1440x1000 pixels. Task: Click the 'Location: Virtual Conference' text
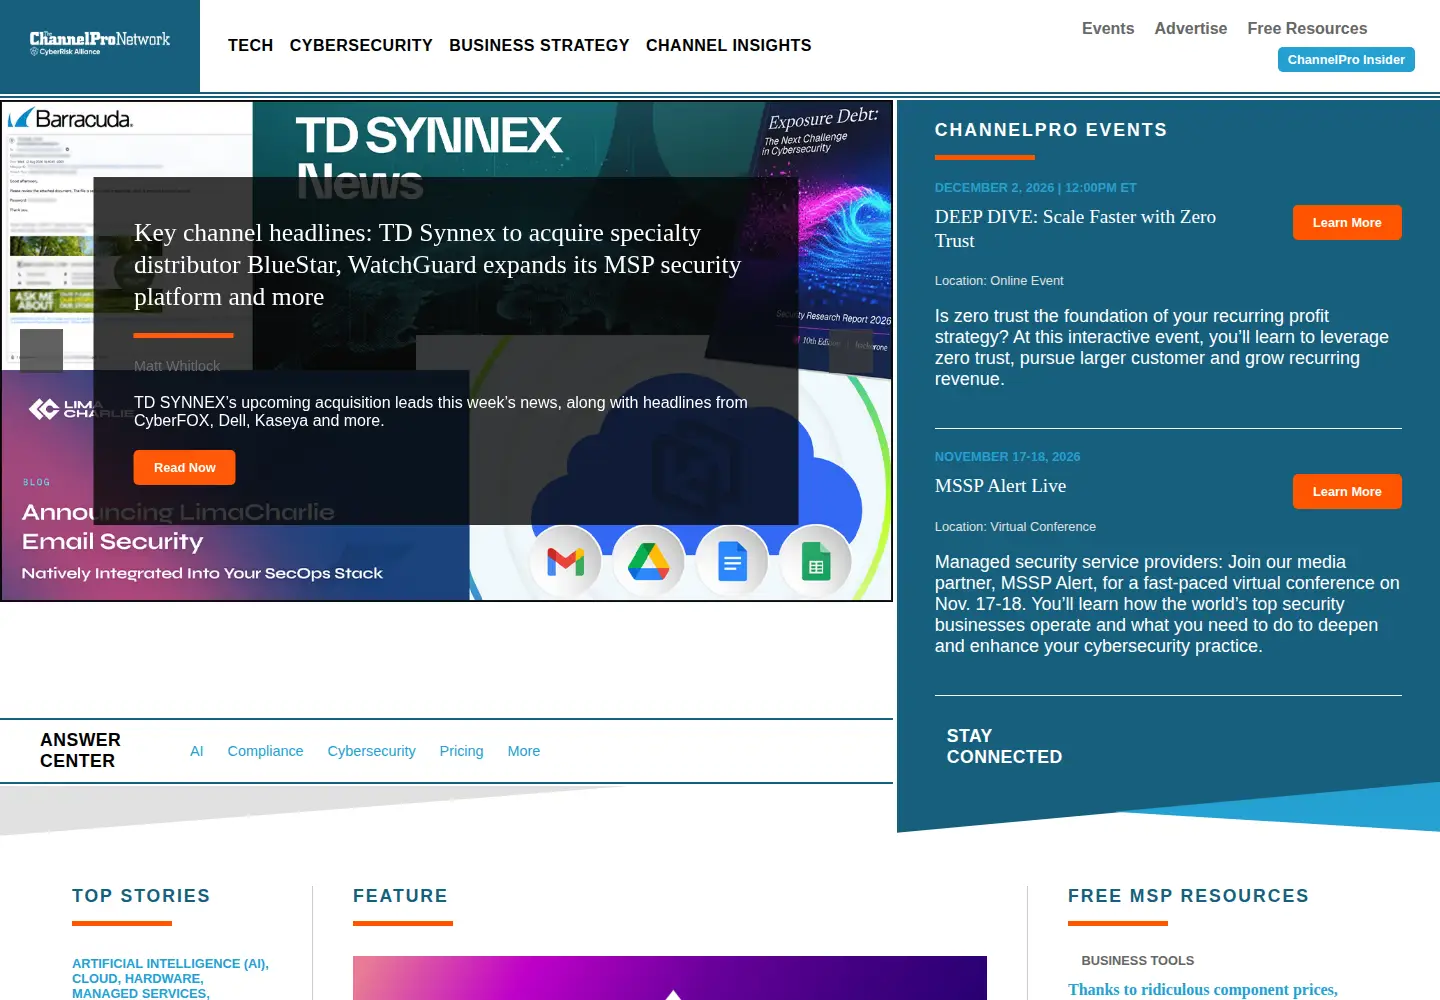(1015, 527)
